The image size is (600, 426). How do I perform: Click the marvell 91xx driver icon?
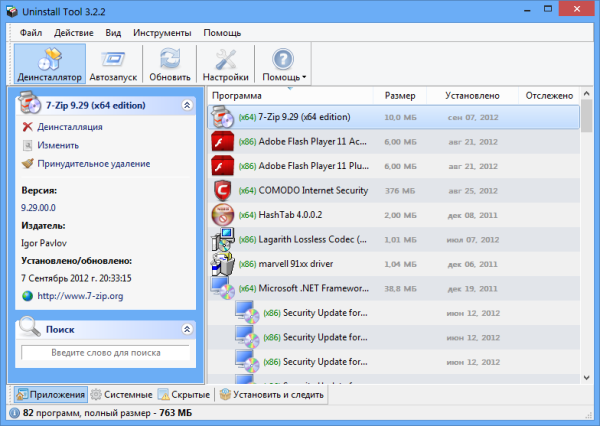(x=222, y=264)
